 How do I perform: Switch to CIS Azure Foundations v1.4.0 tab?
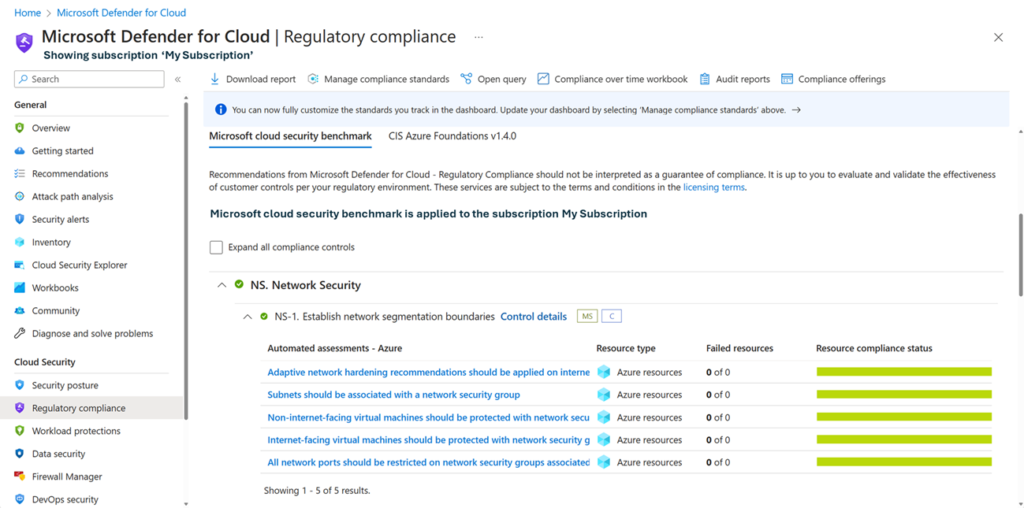[x=452, y=136]
